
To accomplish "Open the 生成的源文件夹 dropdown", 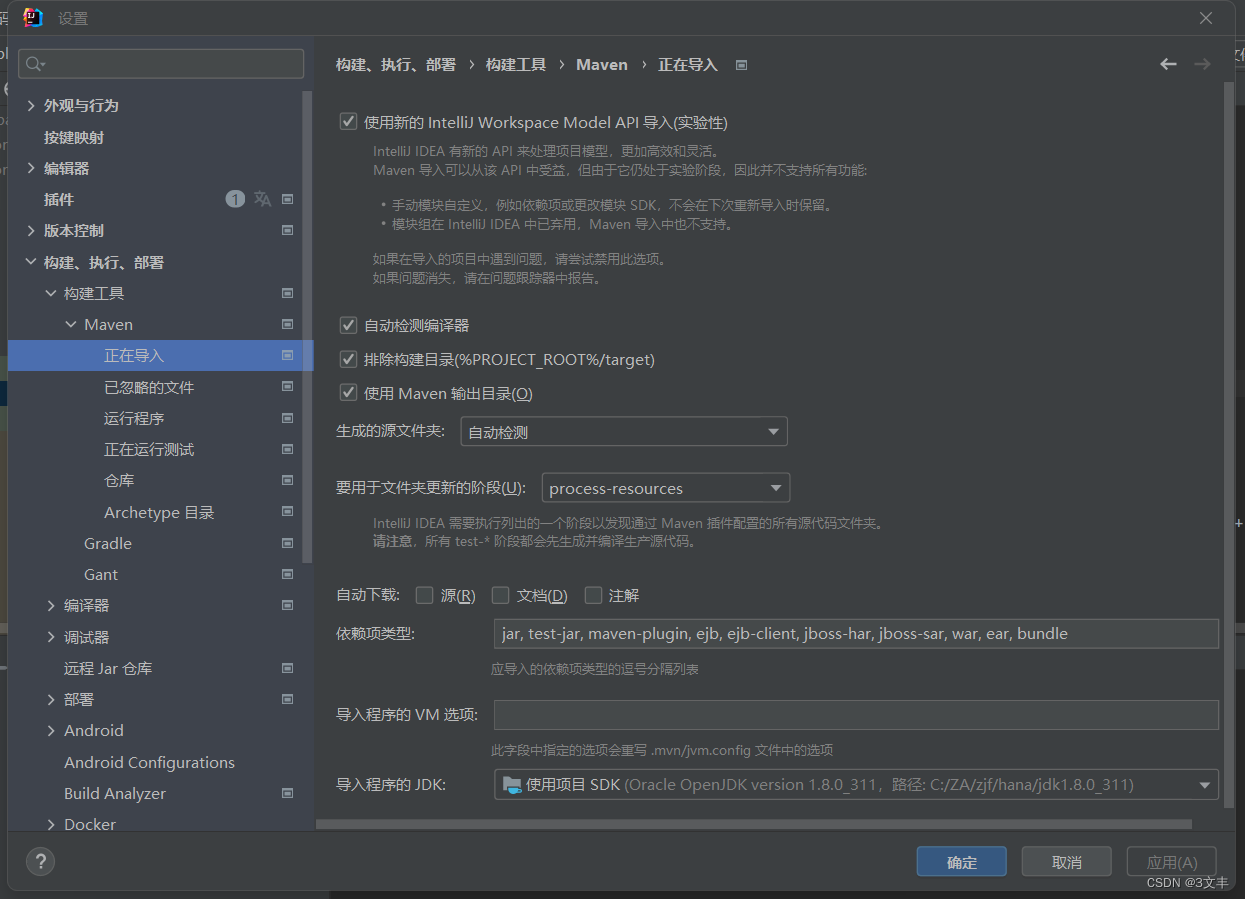I will point(624,432).
